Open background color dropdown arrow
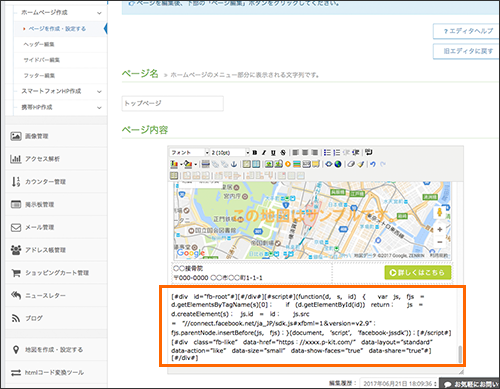500x389 pixels. tap(195, 164)
